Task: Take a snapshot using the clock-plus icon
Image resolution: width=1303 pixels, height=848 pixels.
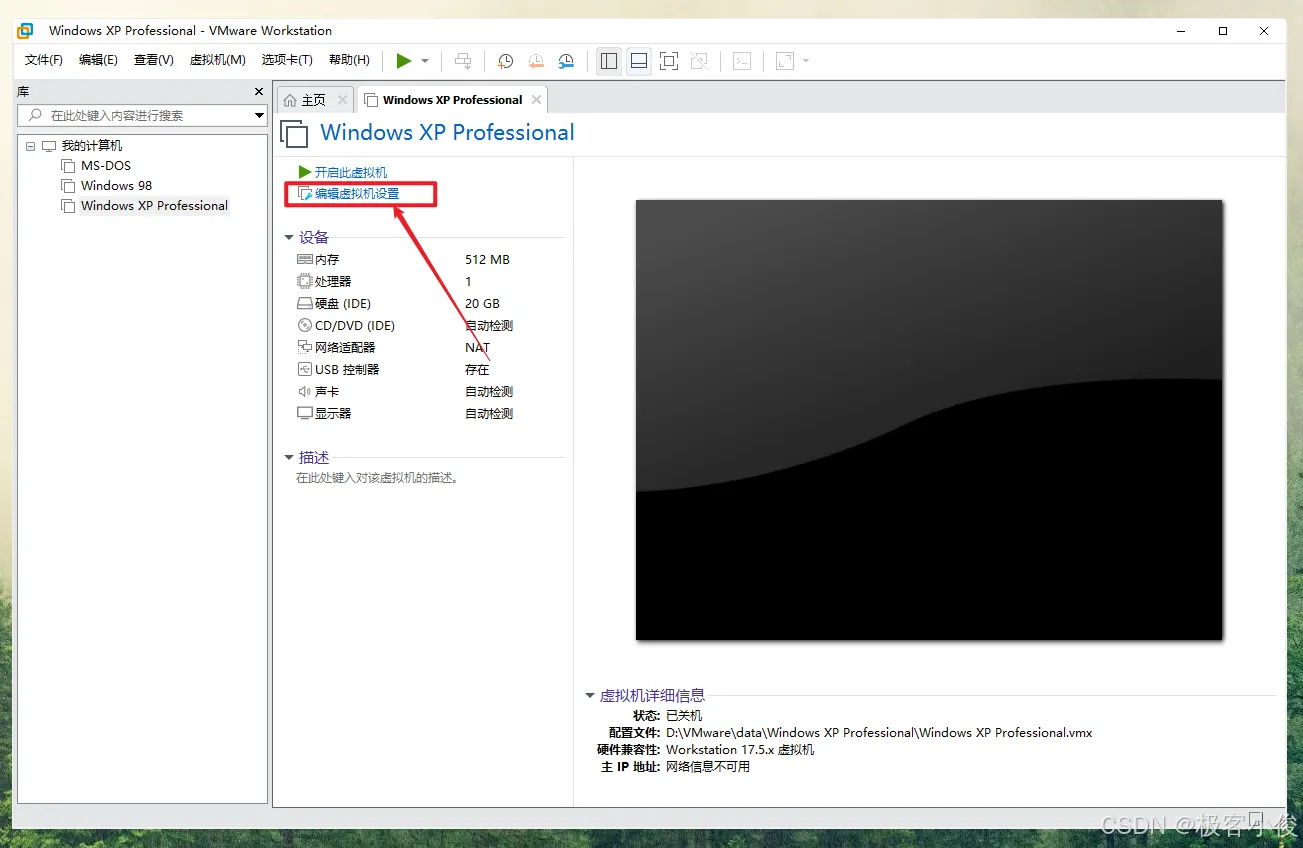Action: pyautogui.click(x=506, y=61)
